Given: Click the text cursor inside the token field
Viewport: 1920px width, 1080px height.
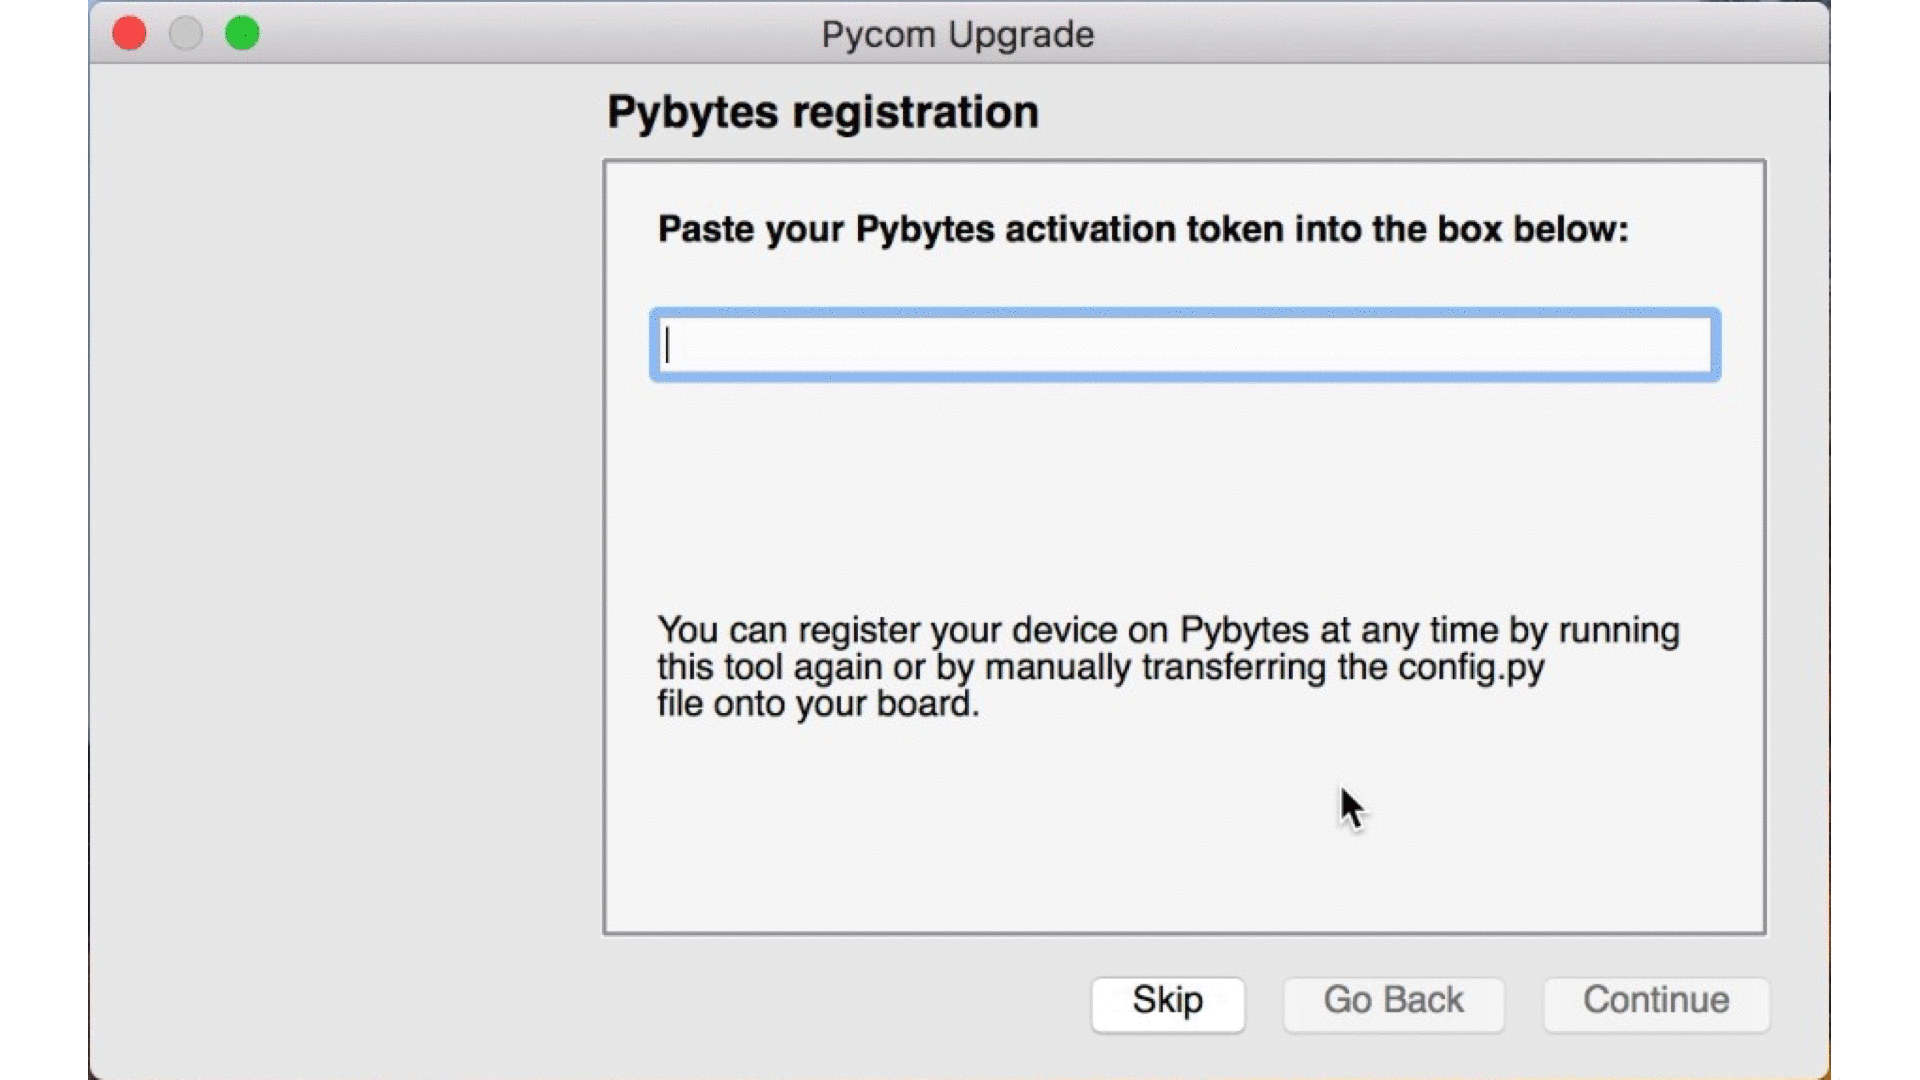Looking at the screenshot, I should [x=667, y=345].
